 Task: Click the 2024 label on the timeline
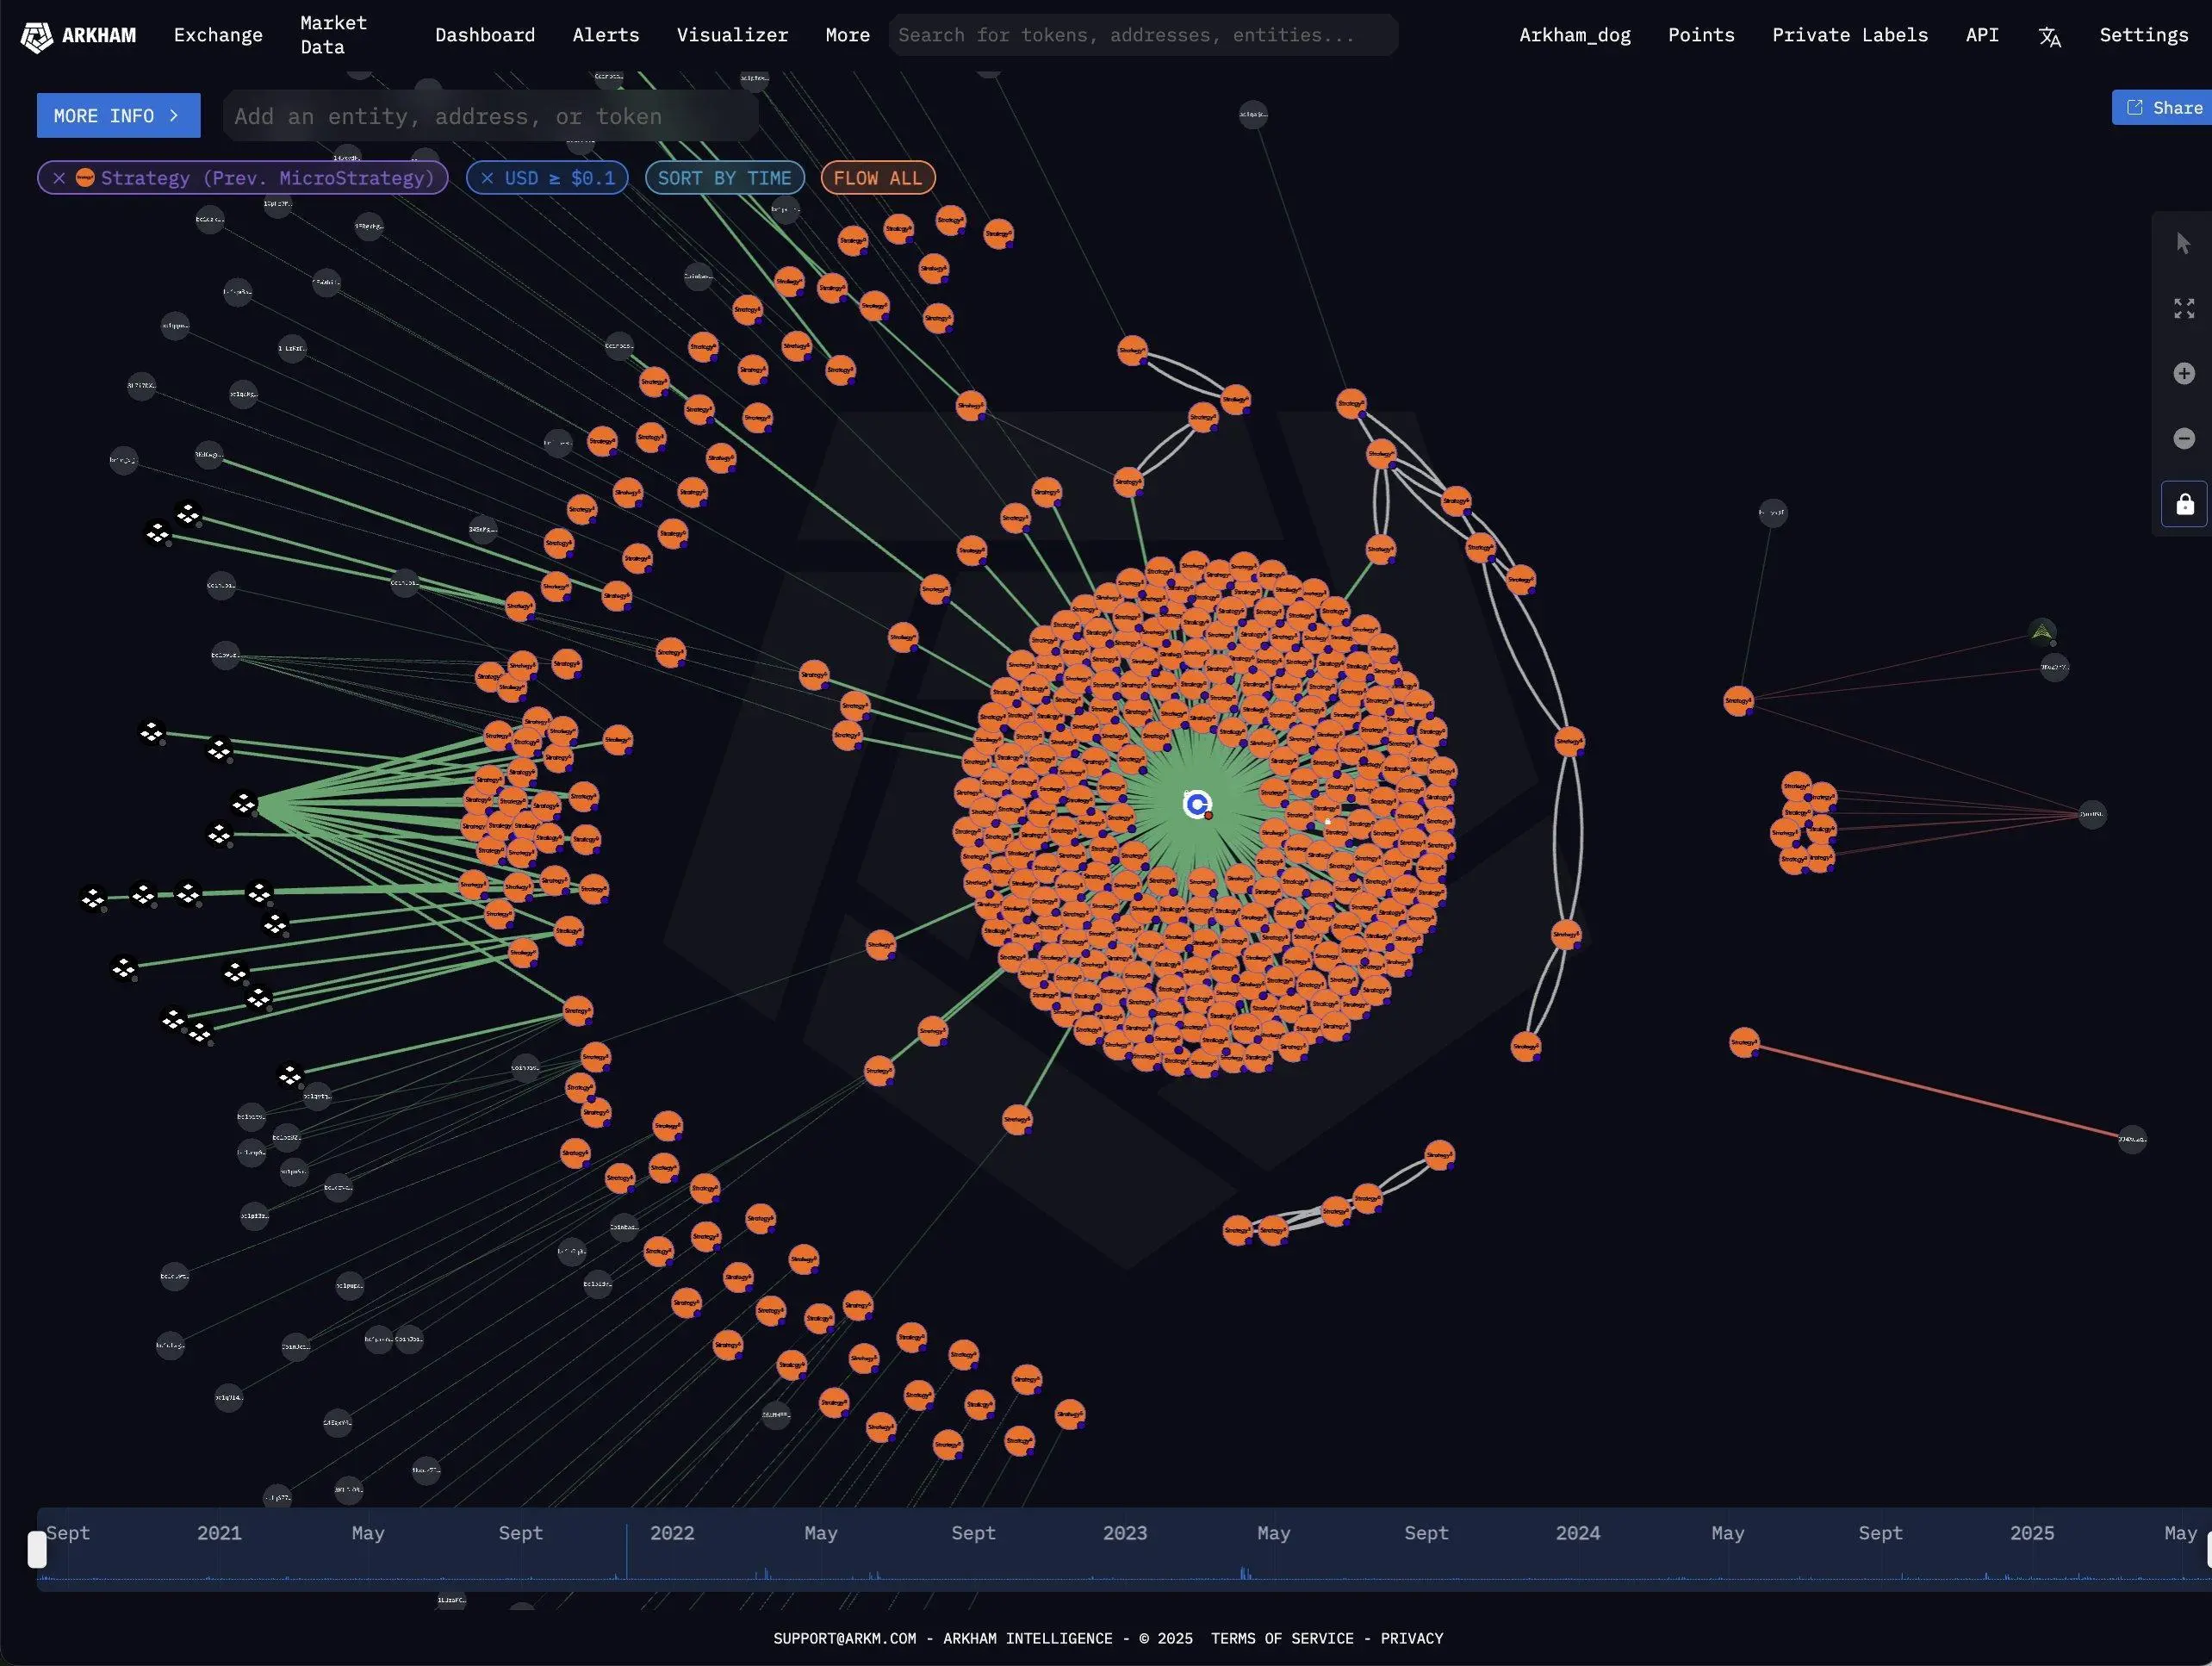pos(1577,1533)
